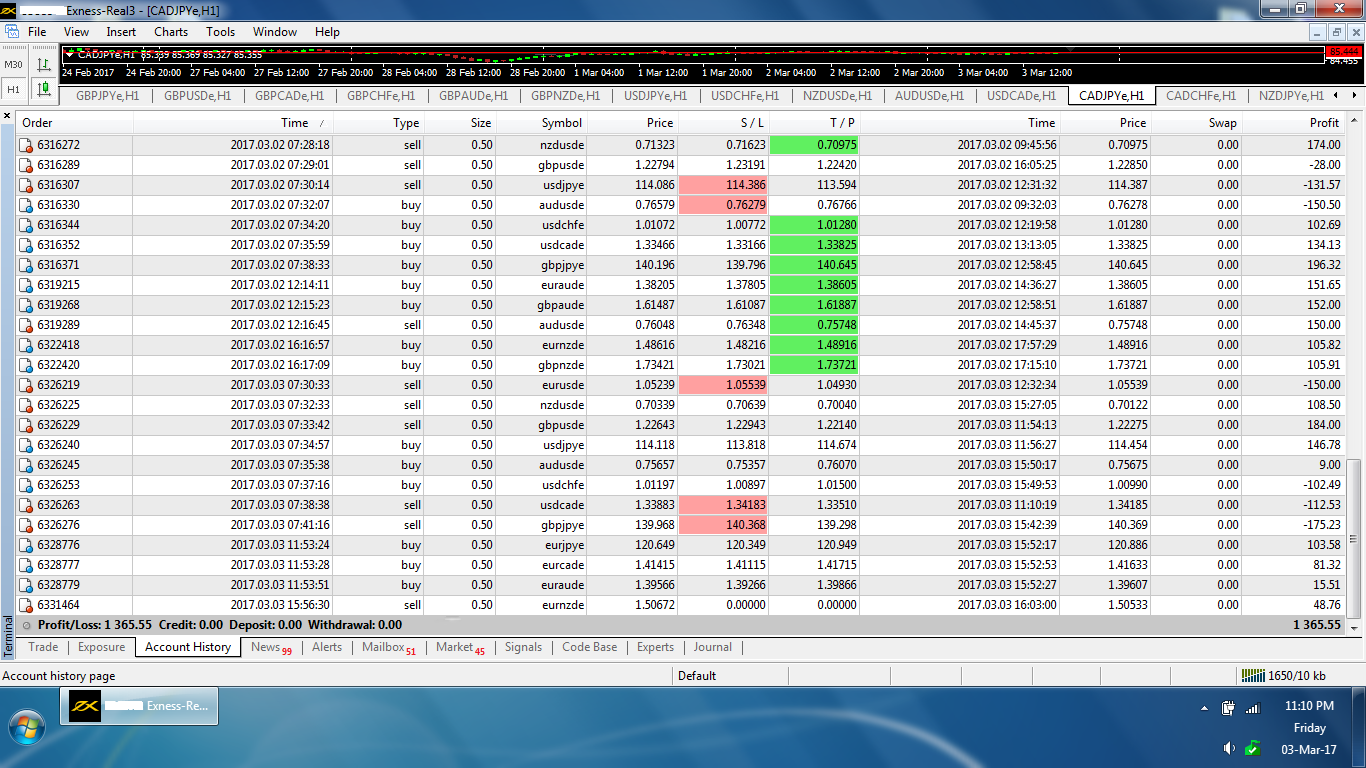Screen dimensions: 1366x768
Task: Click the connection status bars icon
Action: [x=1251, y=675]
